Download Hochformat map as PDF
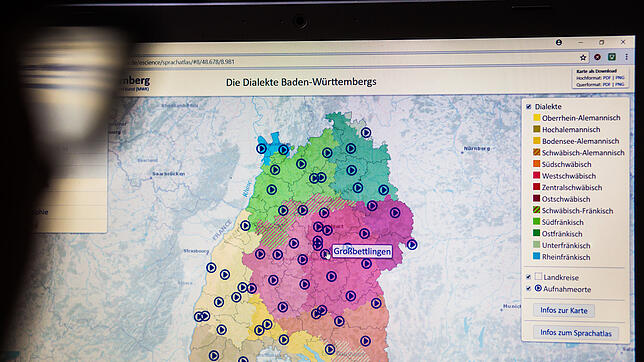Image resolution: width=644 pixels, height=362 pixels. click(607, 78)
